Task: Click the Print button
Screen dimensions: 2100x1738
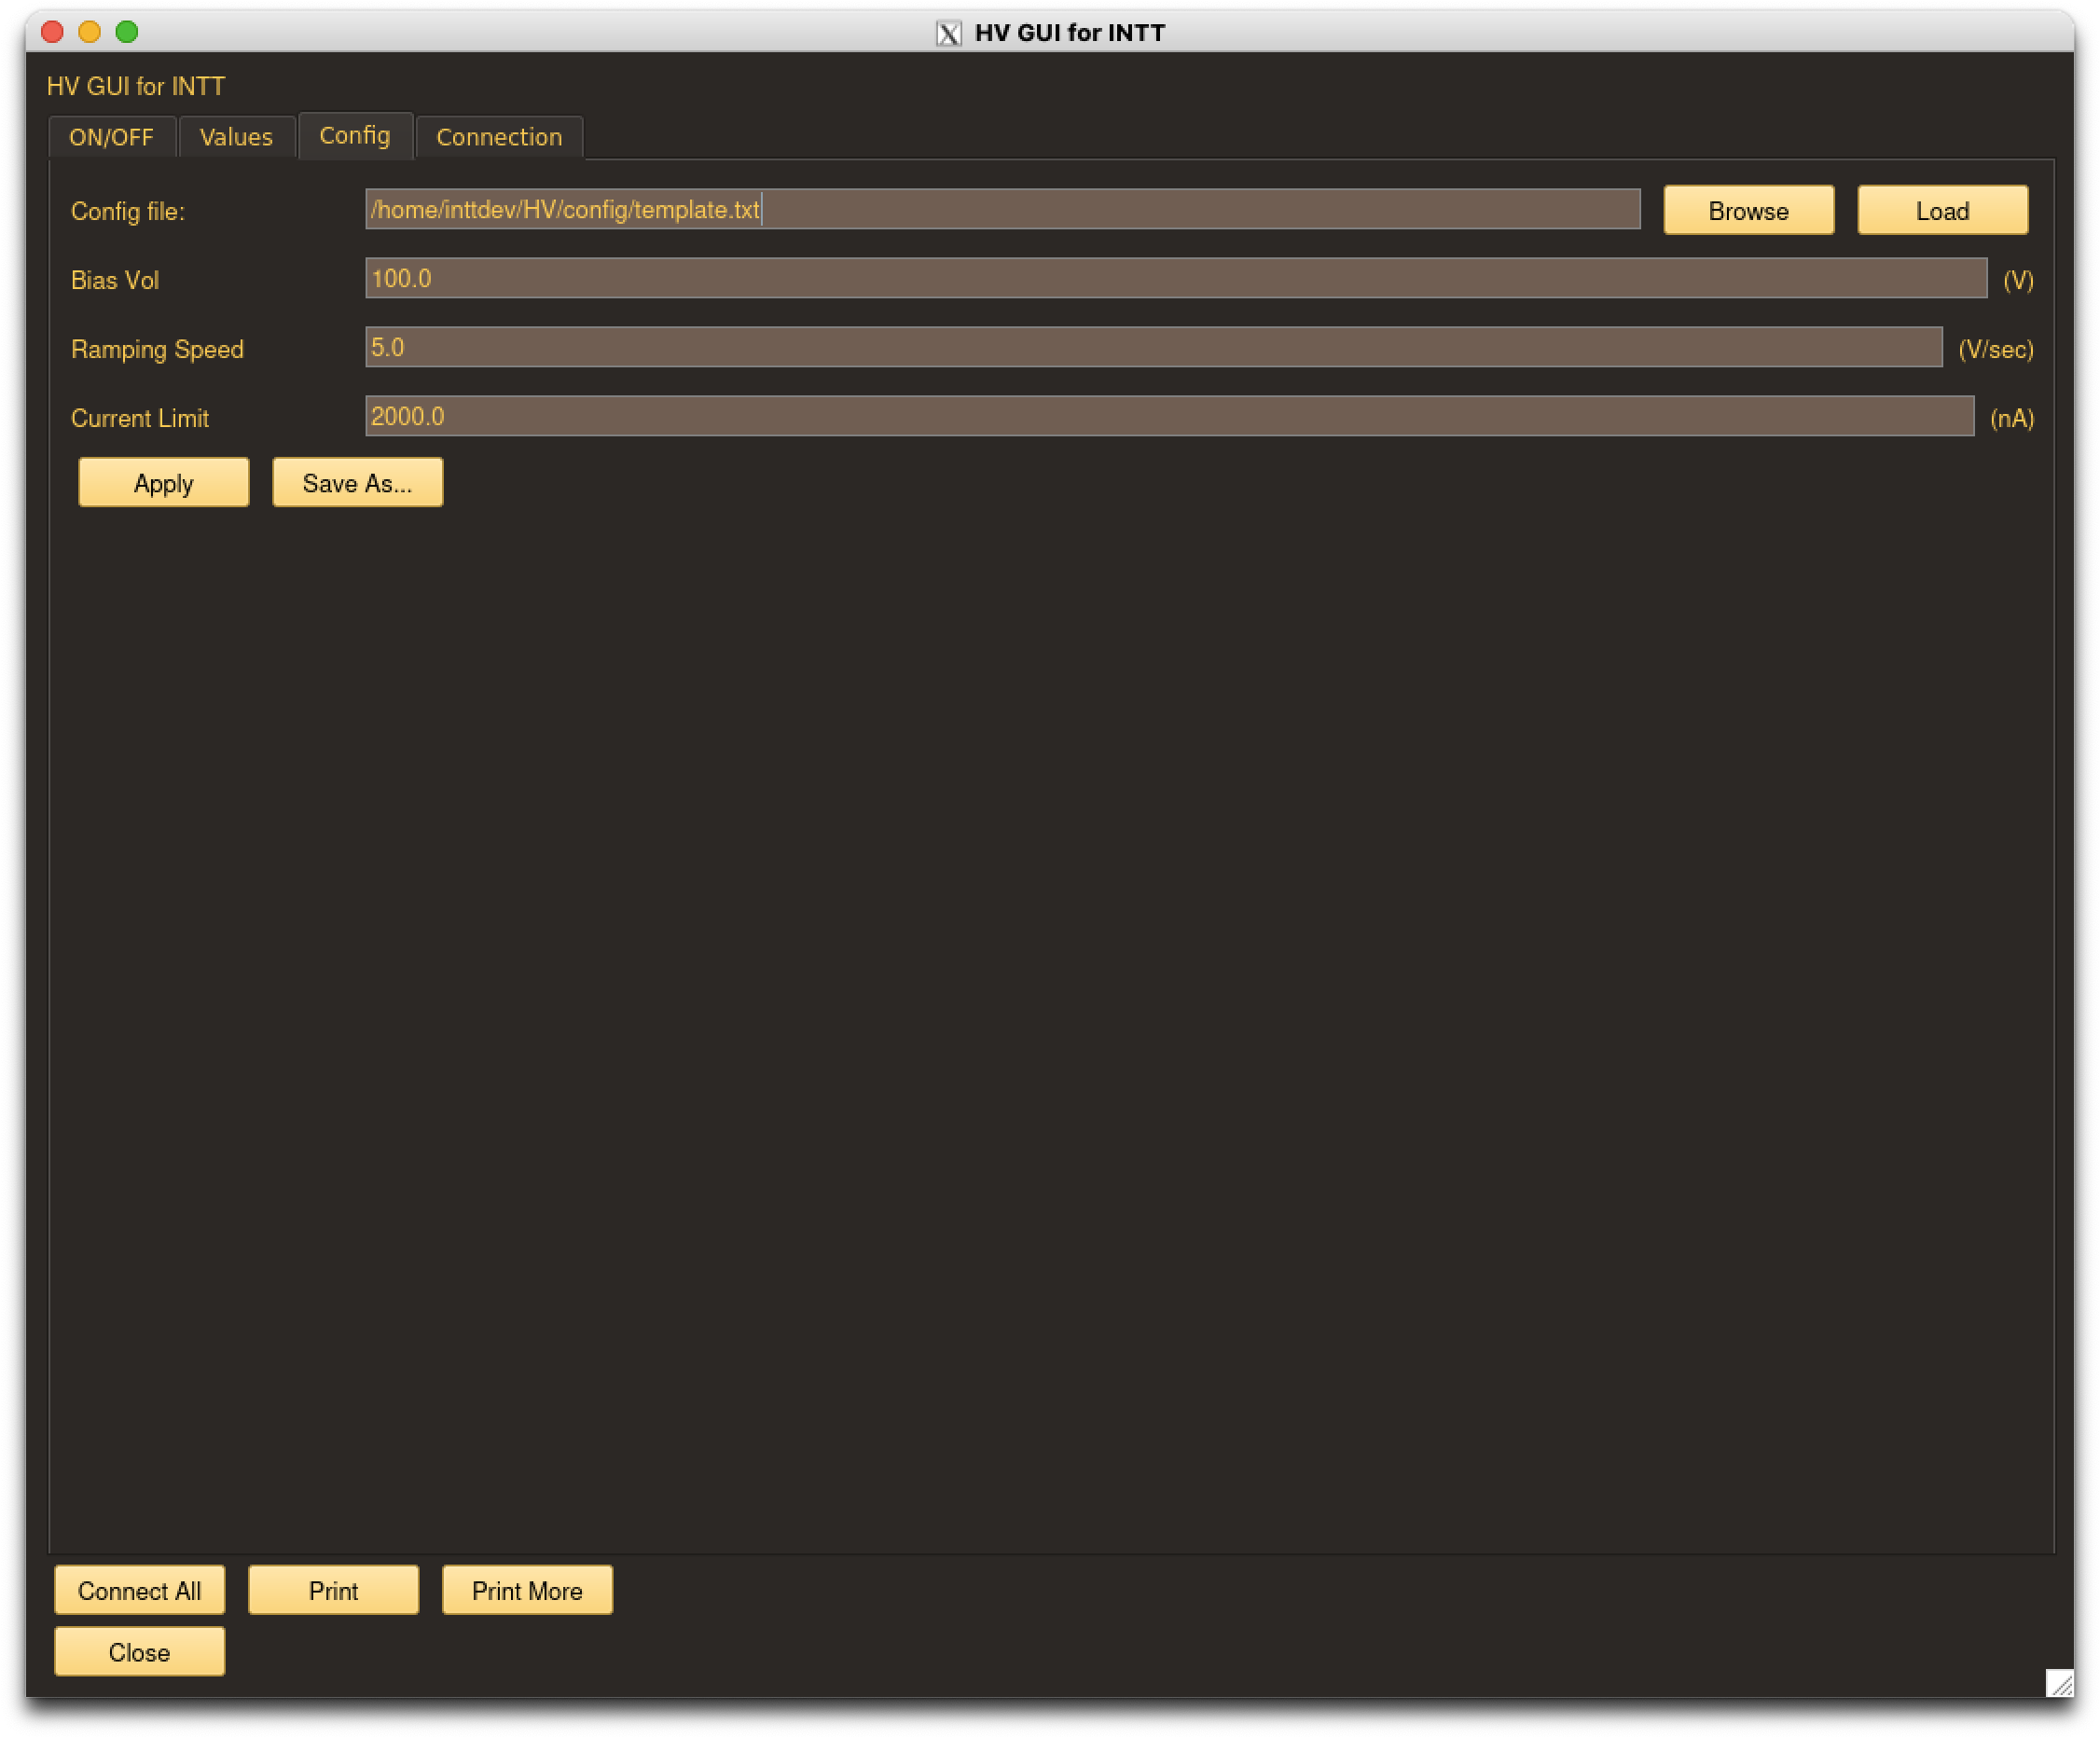Action: tap(333, 1590)
